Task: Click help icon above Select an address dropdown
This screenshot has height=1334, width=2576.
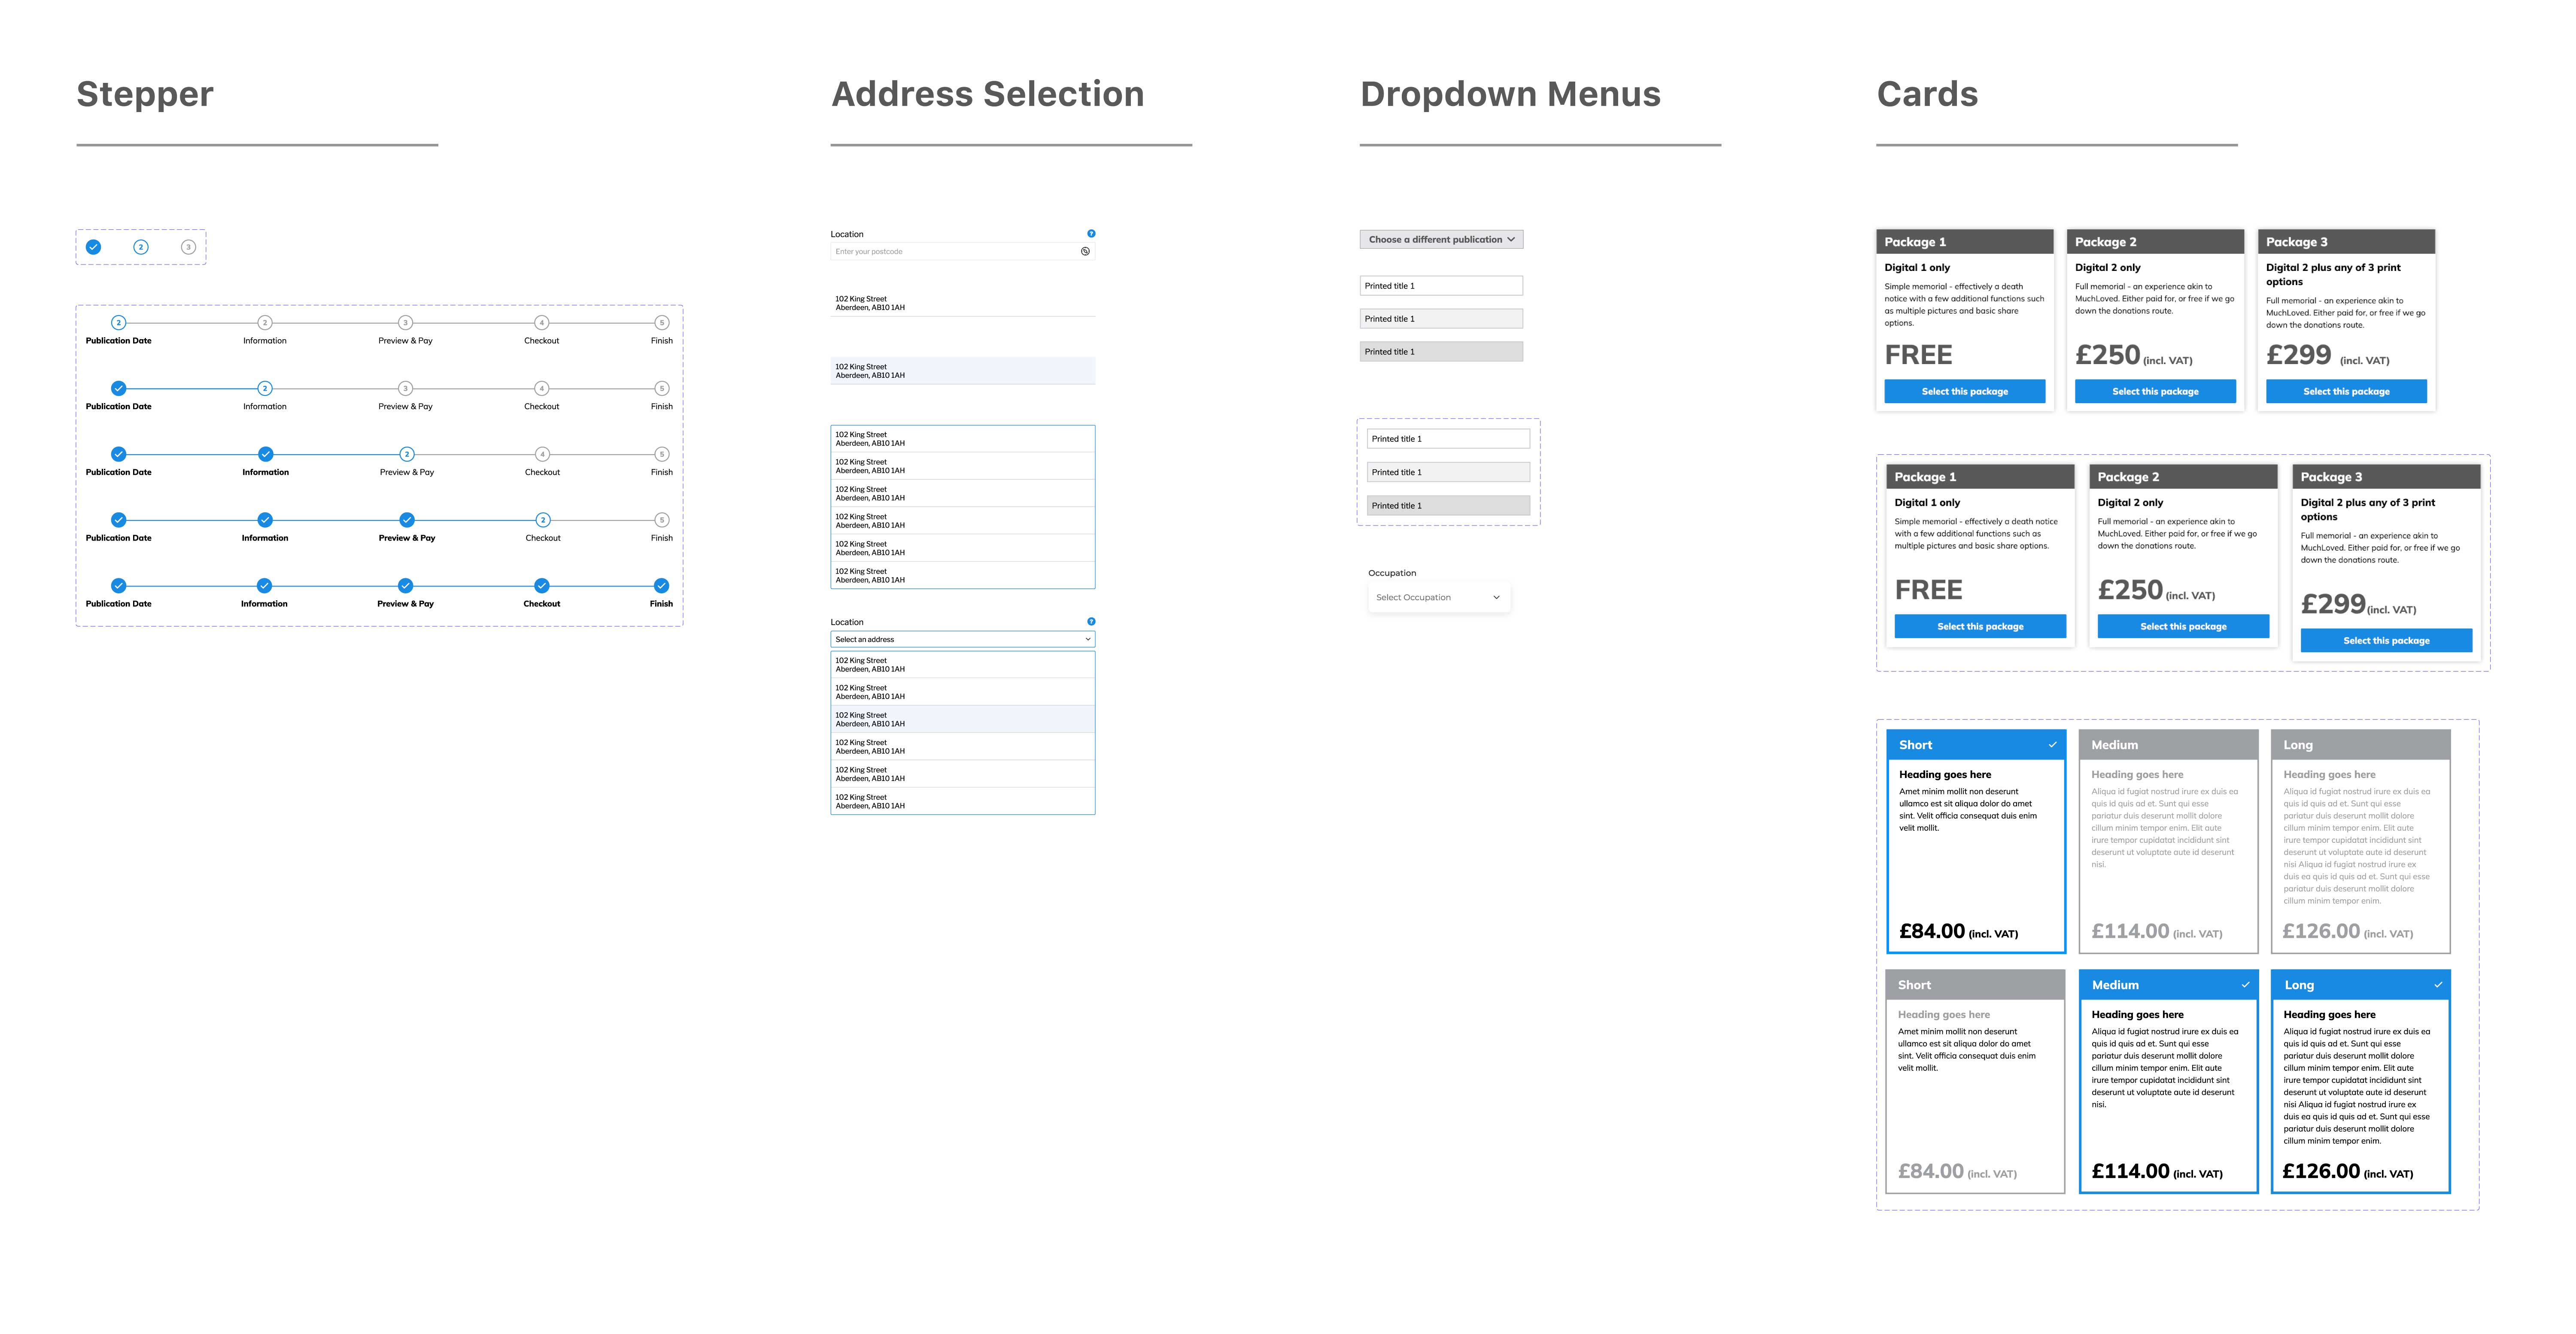Action: point(1091,622)
